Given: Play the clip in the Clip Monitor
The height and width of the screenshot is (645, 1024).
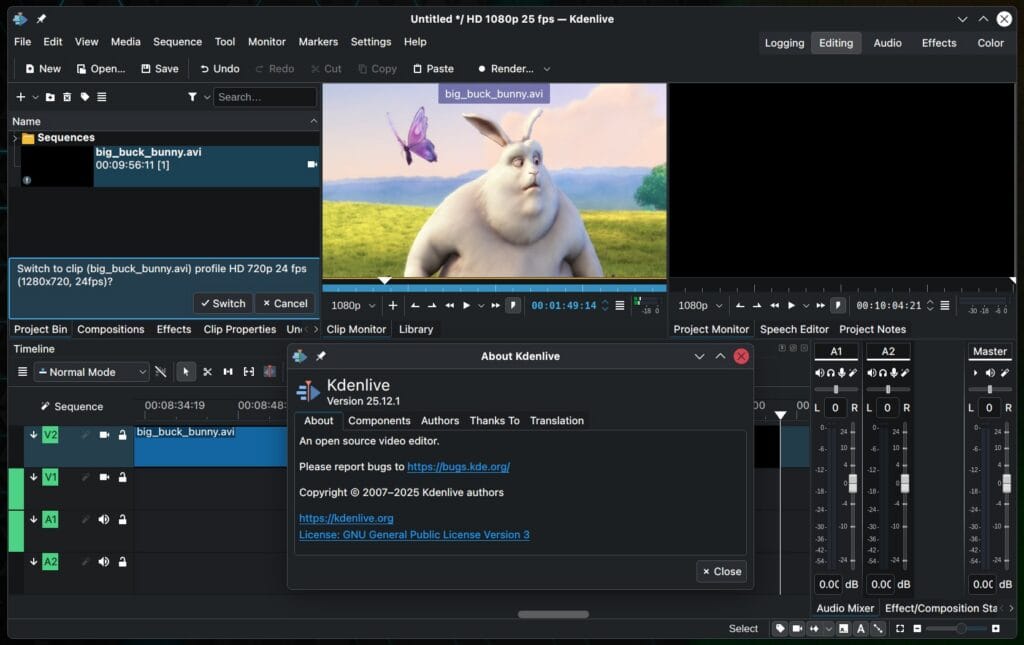Looking at the screenshot, I should (466, 305).
